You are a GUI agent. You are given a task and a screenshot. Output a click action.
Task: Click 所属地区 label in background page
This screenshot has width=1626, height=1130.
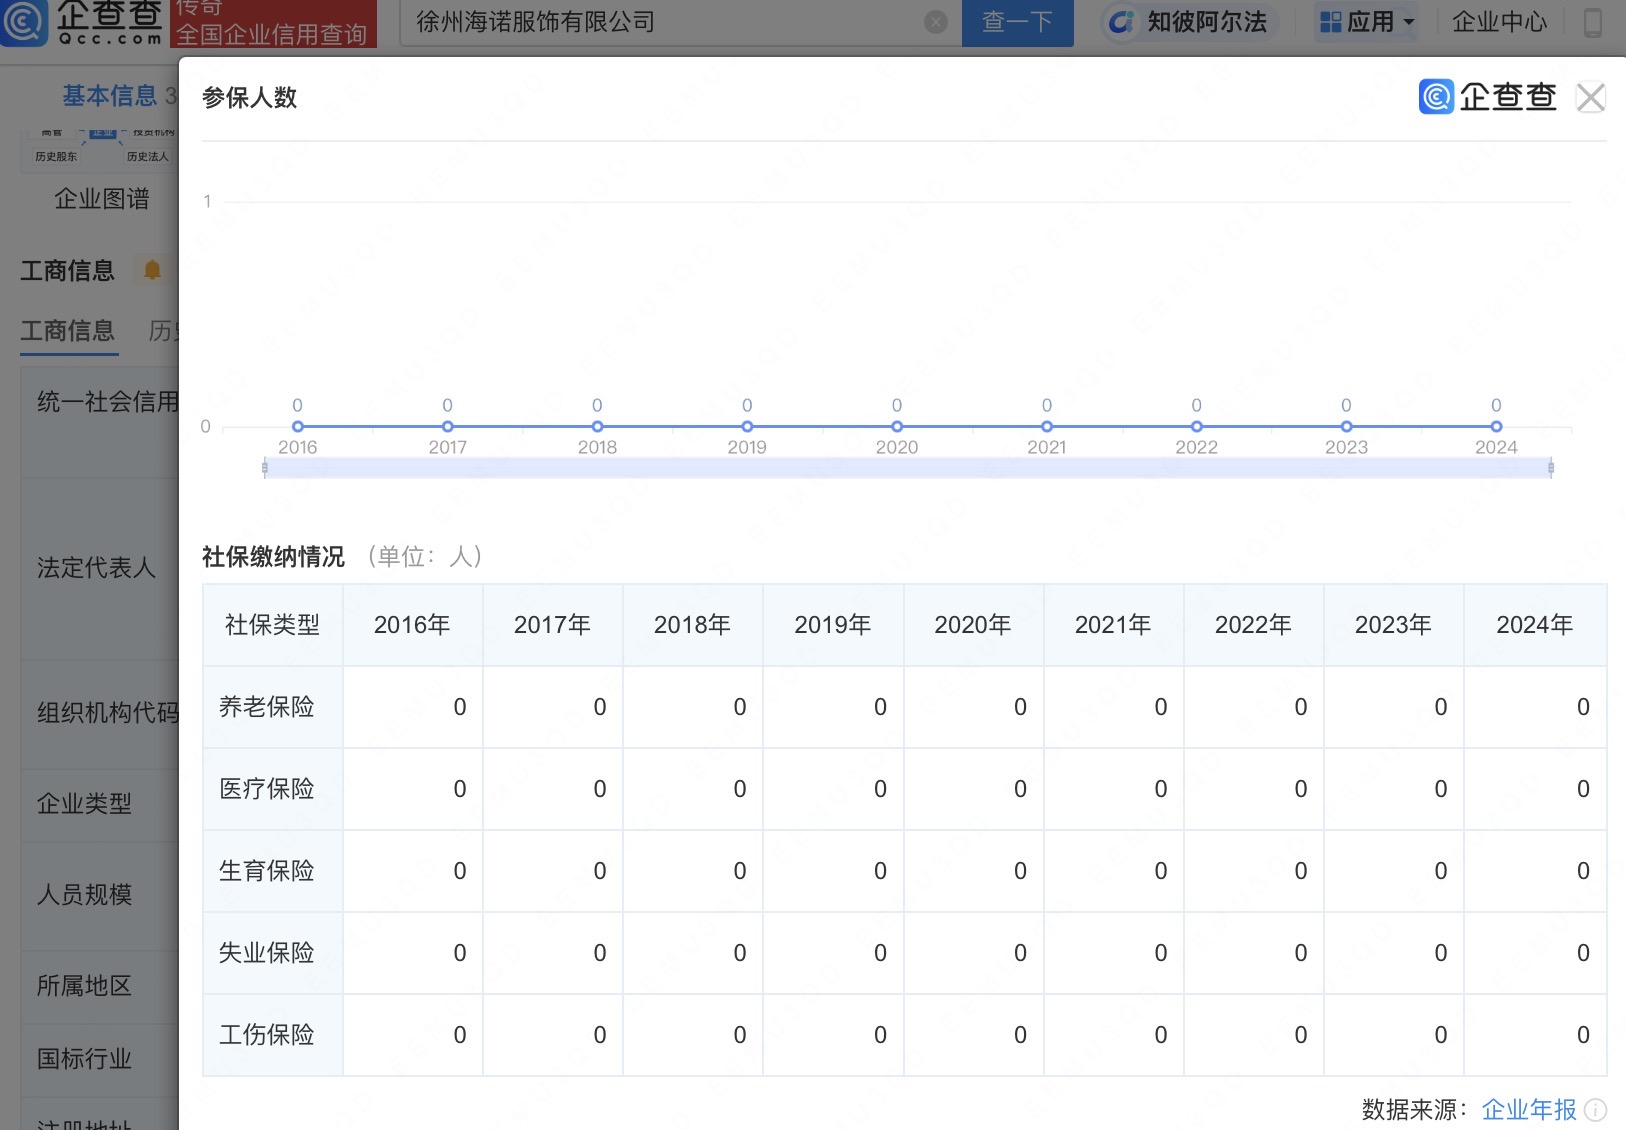[84, 986]
